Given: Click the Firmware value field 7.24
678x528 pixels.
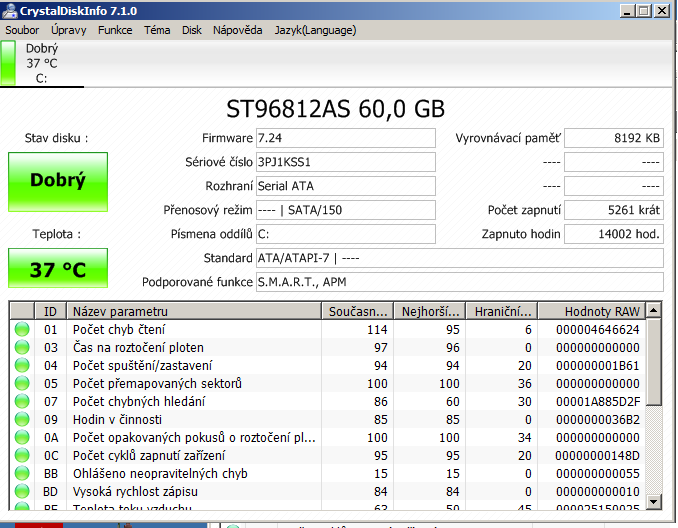Looking at the screenshot, I should 345,138.
